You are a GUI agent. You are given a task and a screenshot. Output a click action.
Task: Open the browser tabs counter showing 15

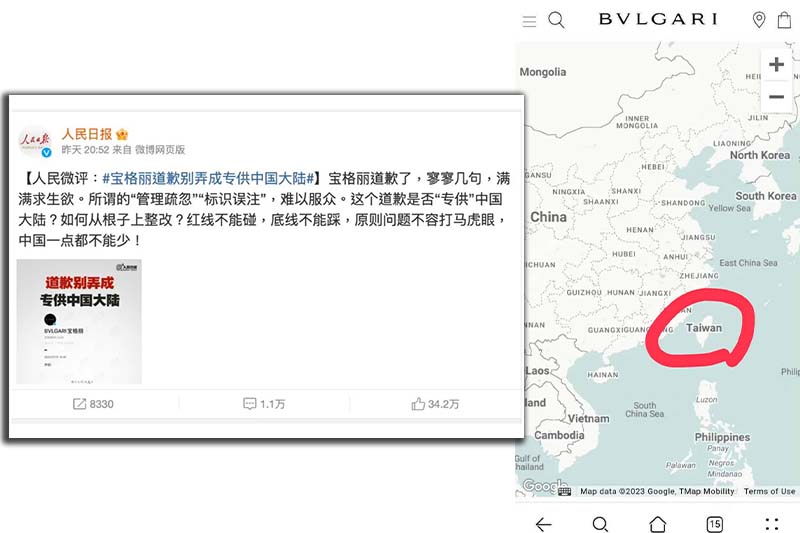714,524
